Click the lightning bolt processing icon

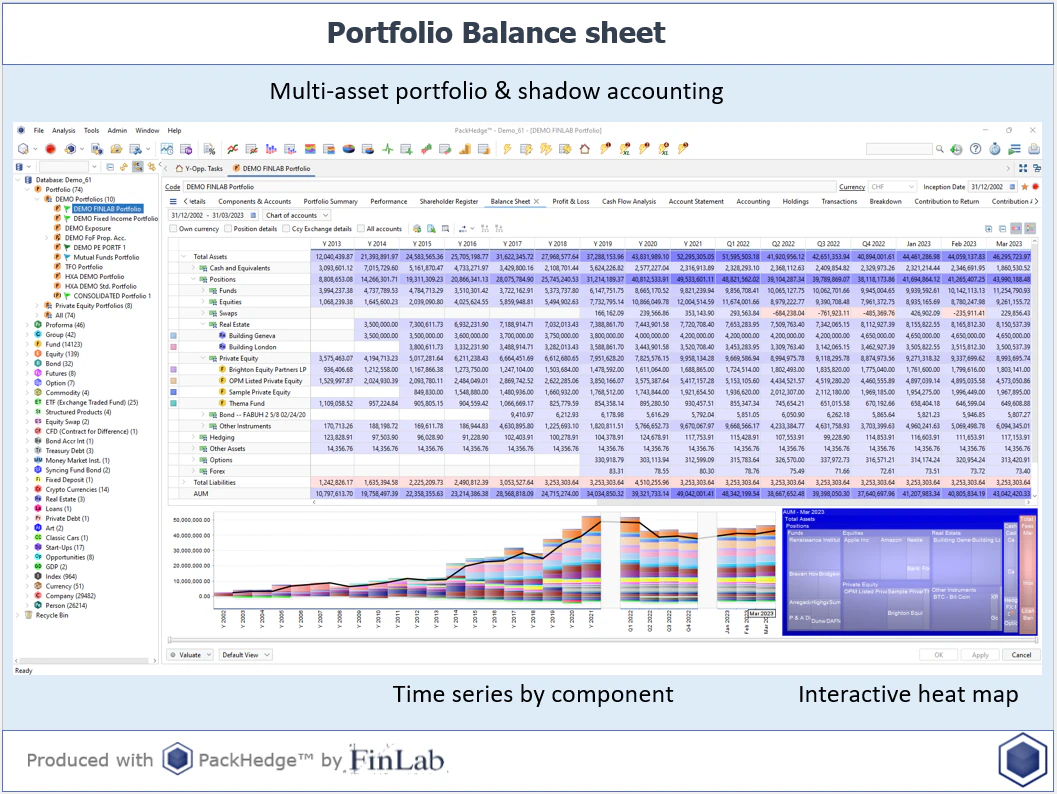pyautogui.click(x=507, y=148)
